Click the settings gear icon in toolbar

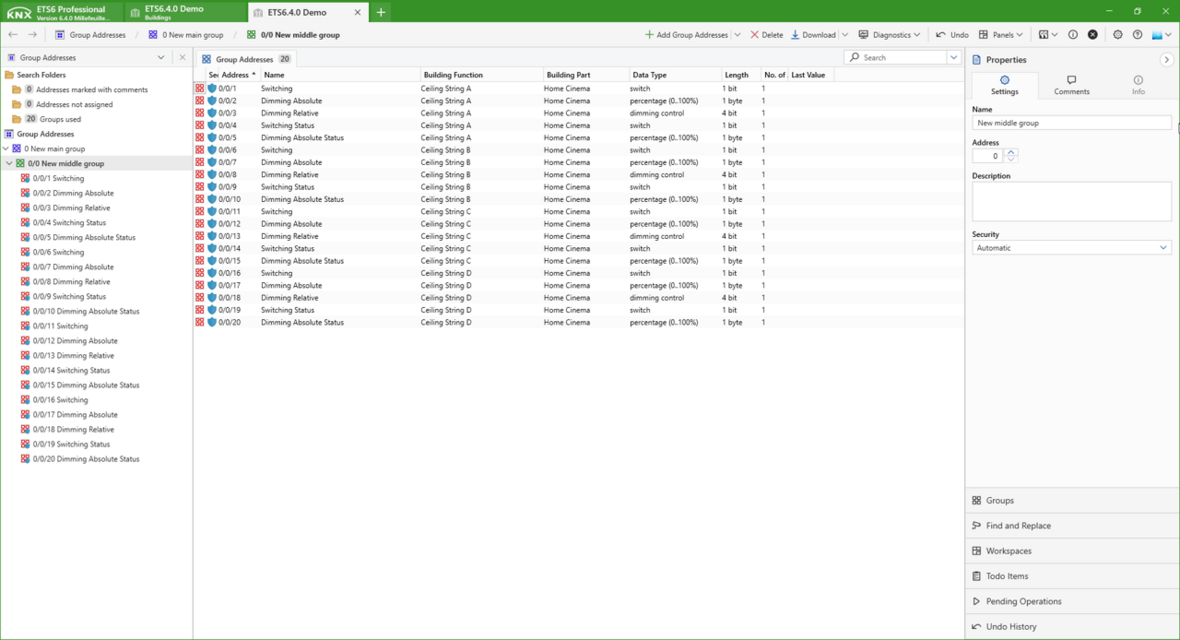[x=1117, y=35]
